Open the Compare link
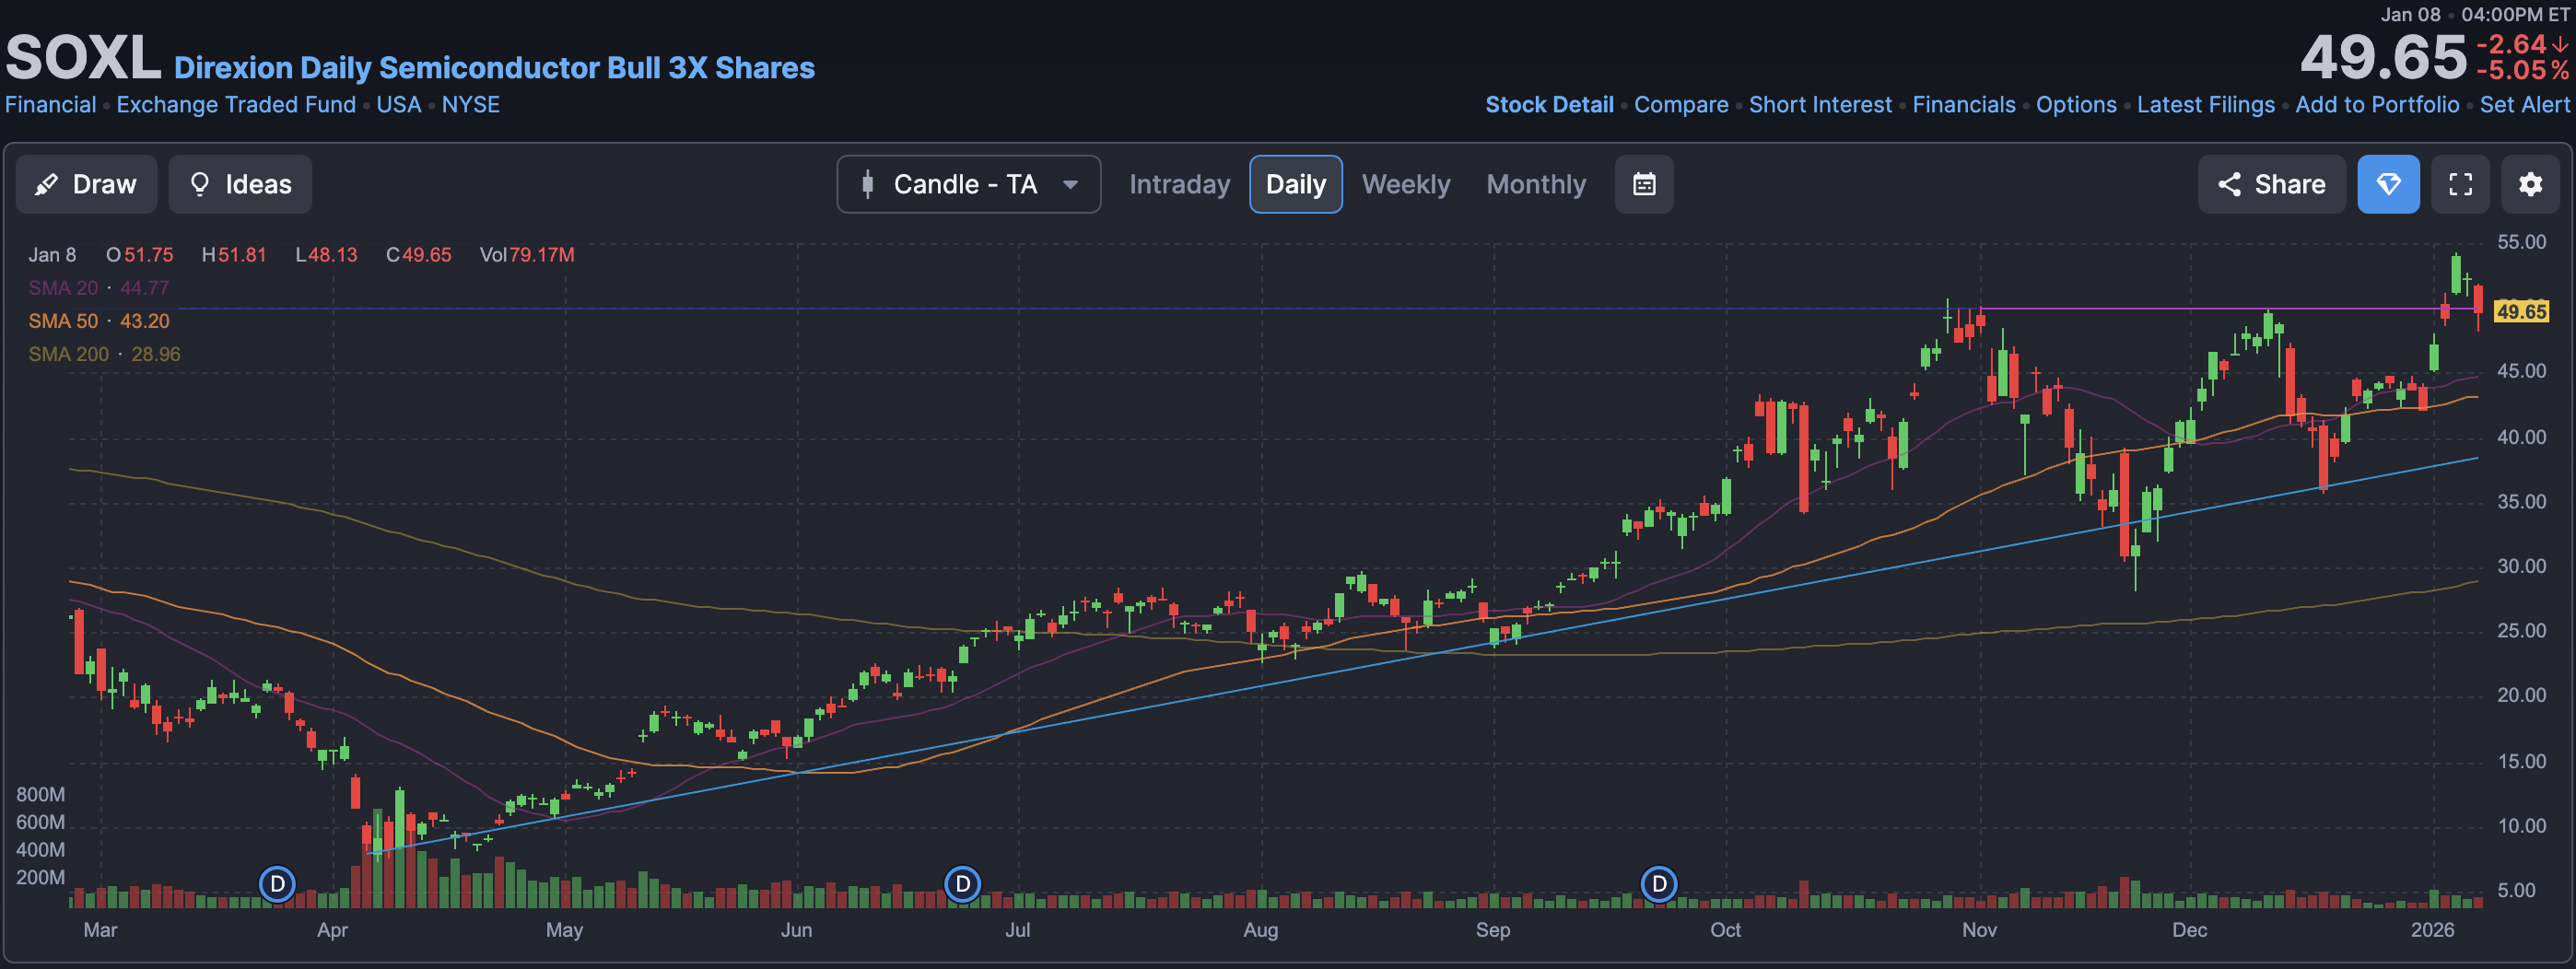Viewport: 2576px width, 969px height. coord(1681,105)
